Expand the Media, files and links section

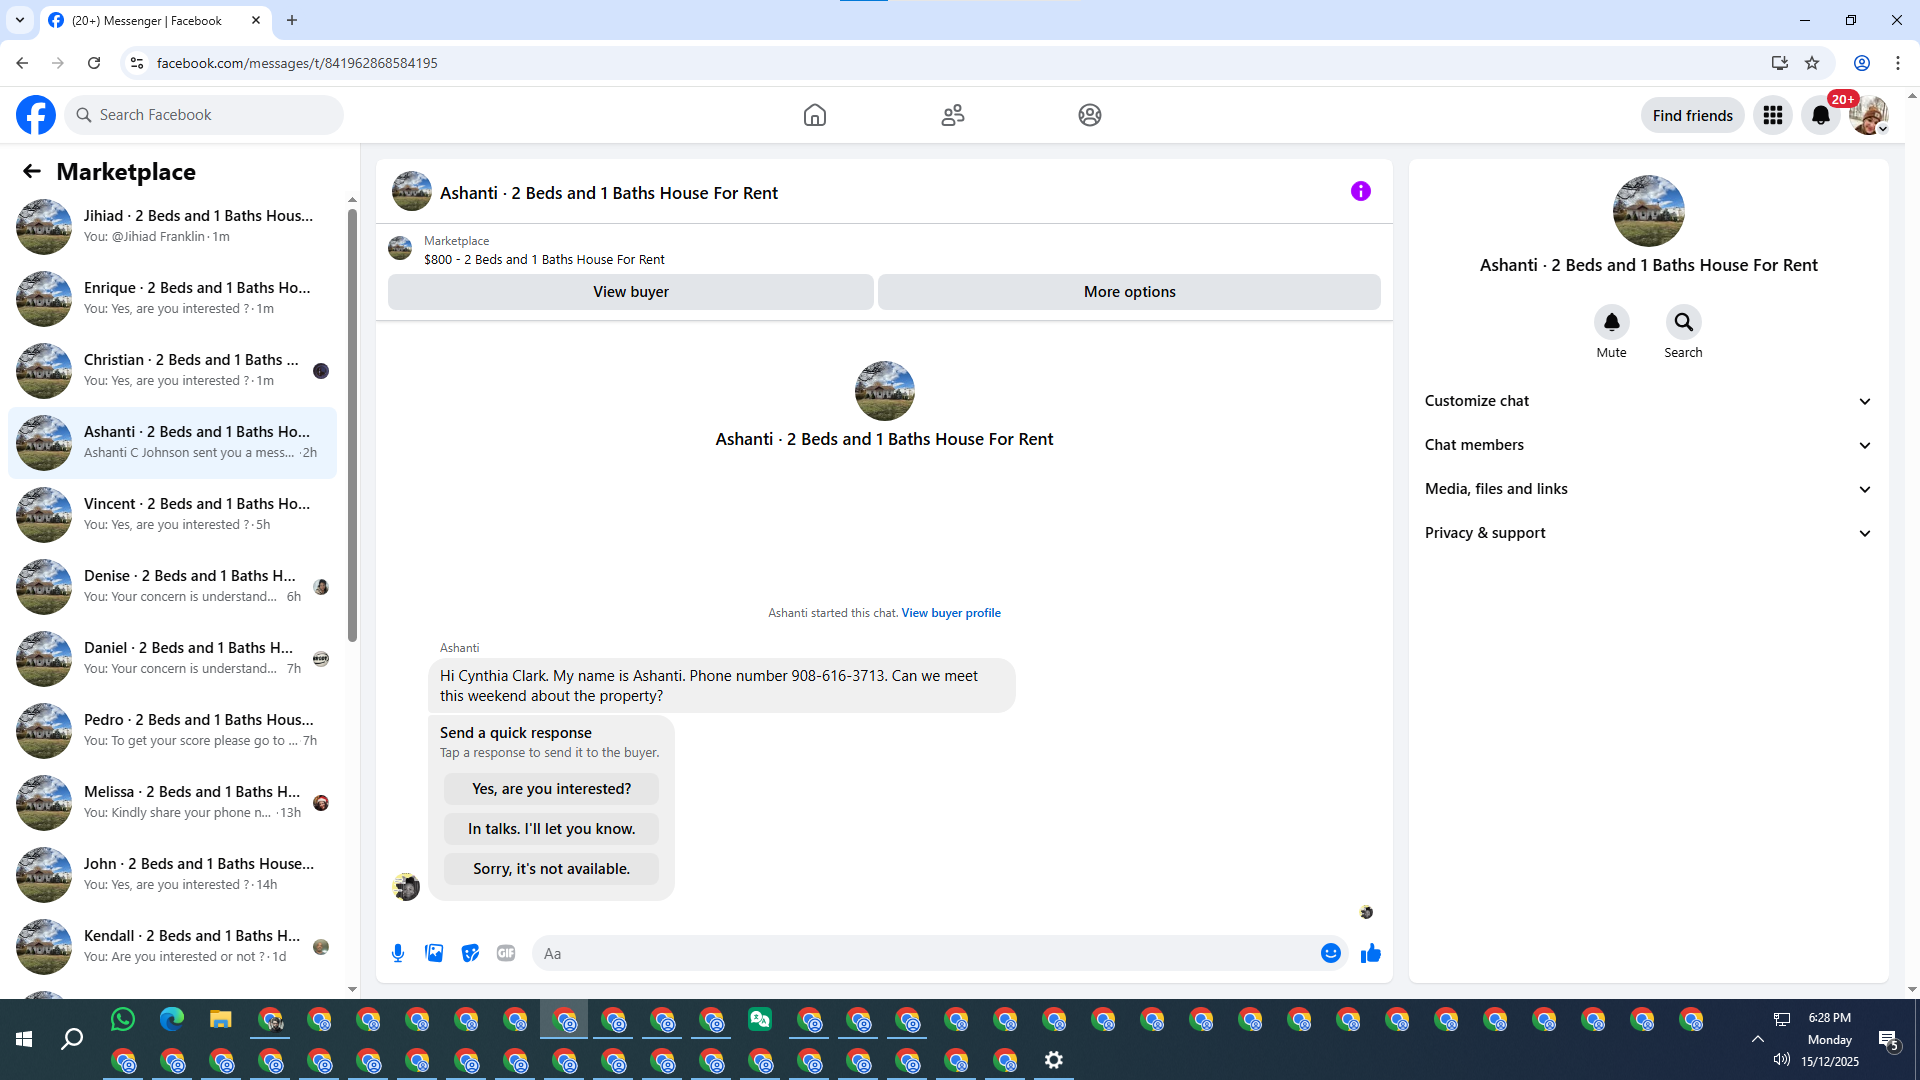[1648, 489]
